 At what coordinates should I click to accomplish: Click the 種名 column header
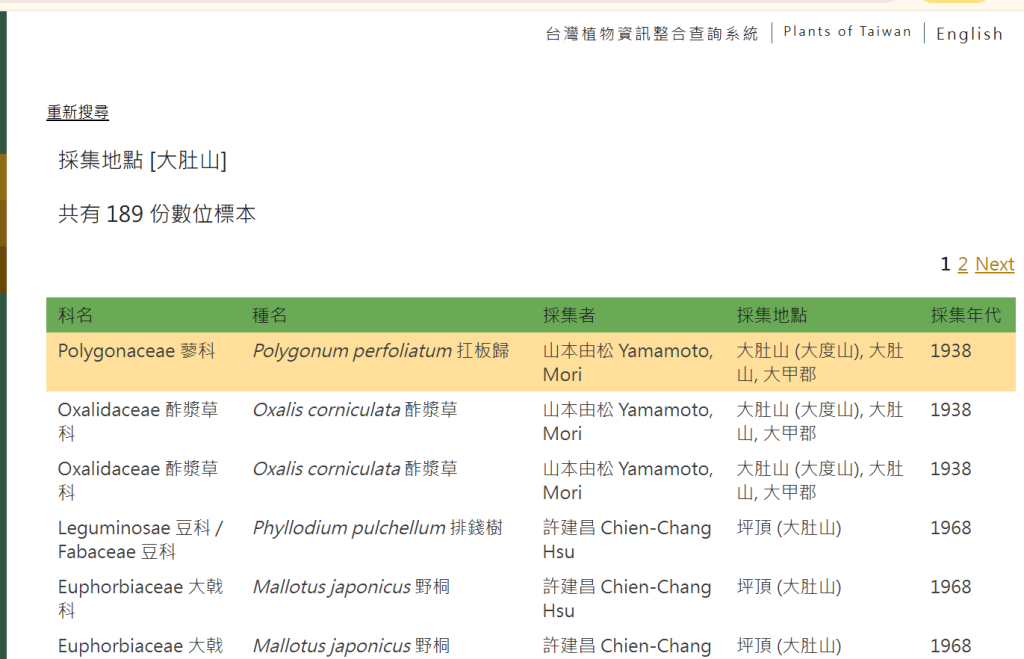click(x=270, y=316)
